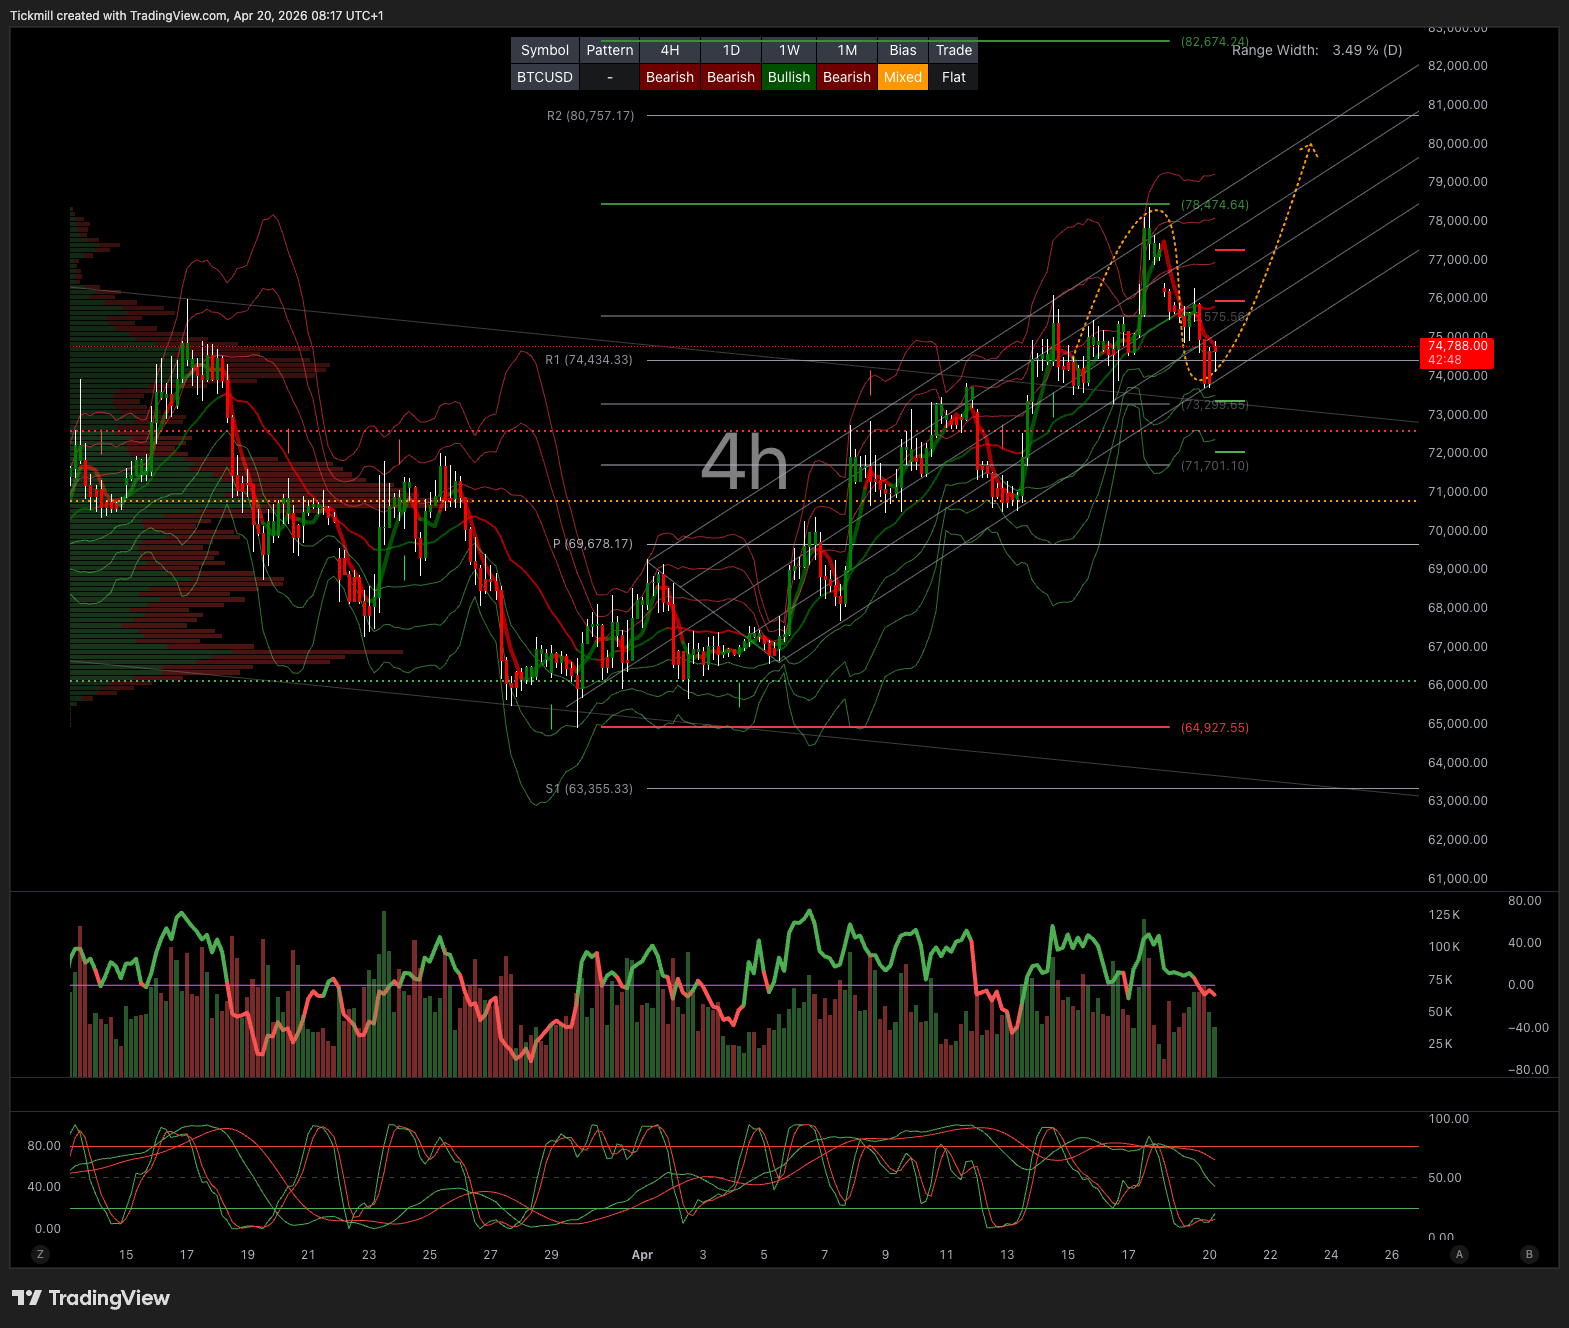Select the orange Mixed bias cell

coord(902,77)
